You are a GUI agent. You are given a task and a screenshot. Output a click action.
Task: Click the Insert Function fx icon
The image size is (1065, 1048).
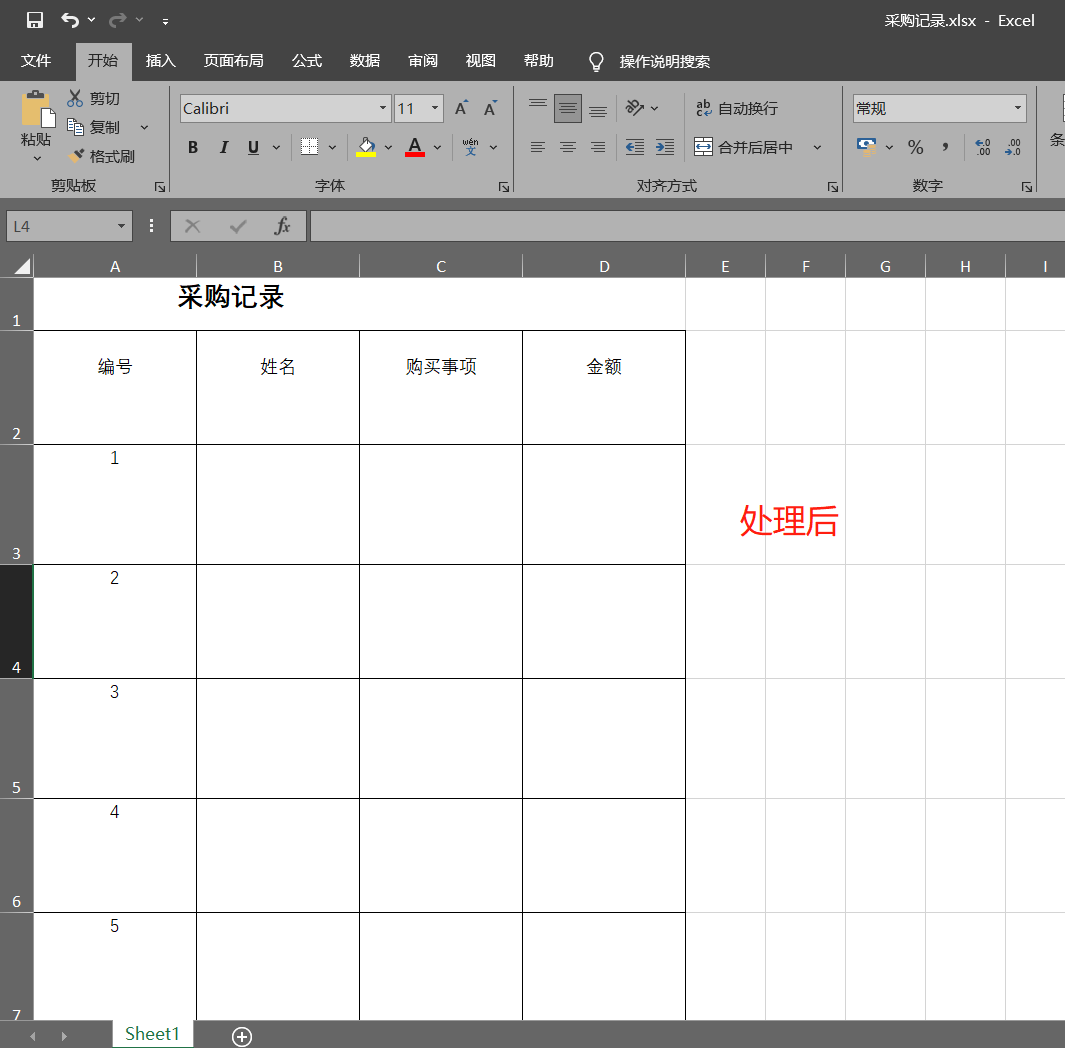(x=281, y=225)
